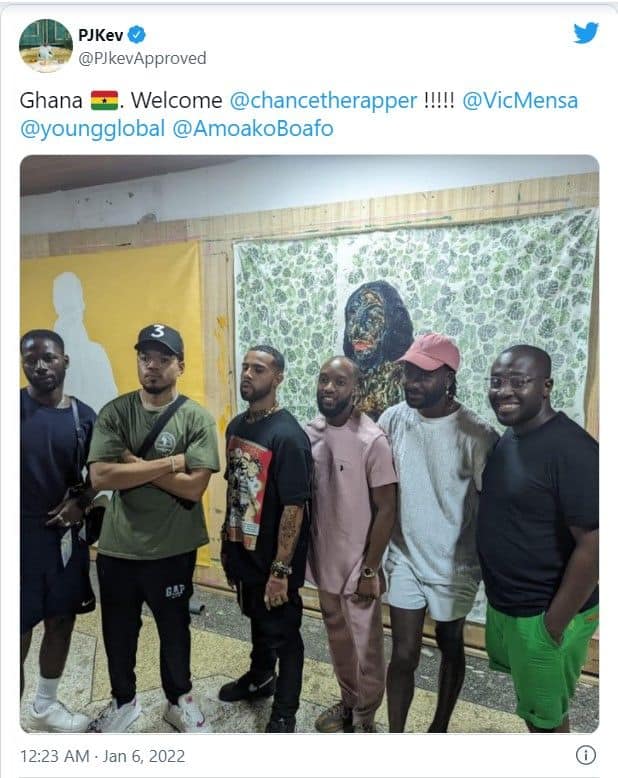This screenshot has height=778, width=618.
Task: Open the @PJkevApproved handle
Action: click(142, 59)
